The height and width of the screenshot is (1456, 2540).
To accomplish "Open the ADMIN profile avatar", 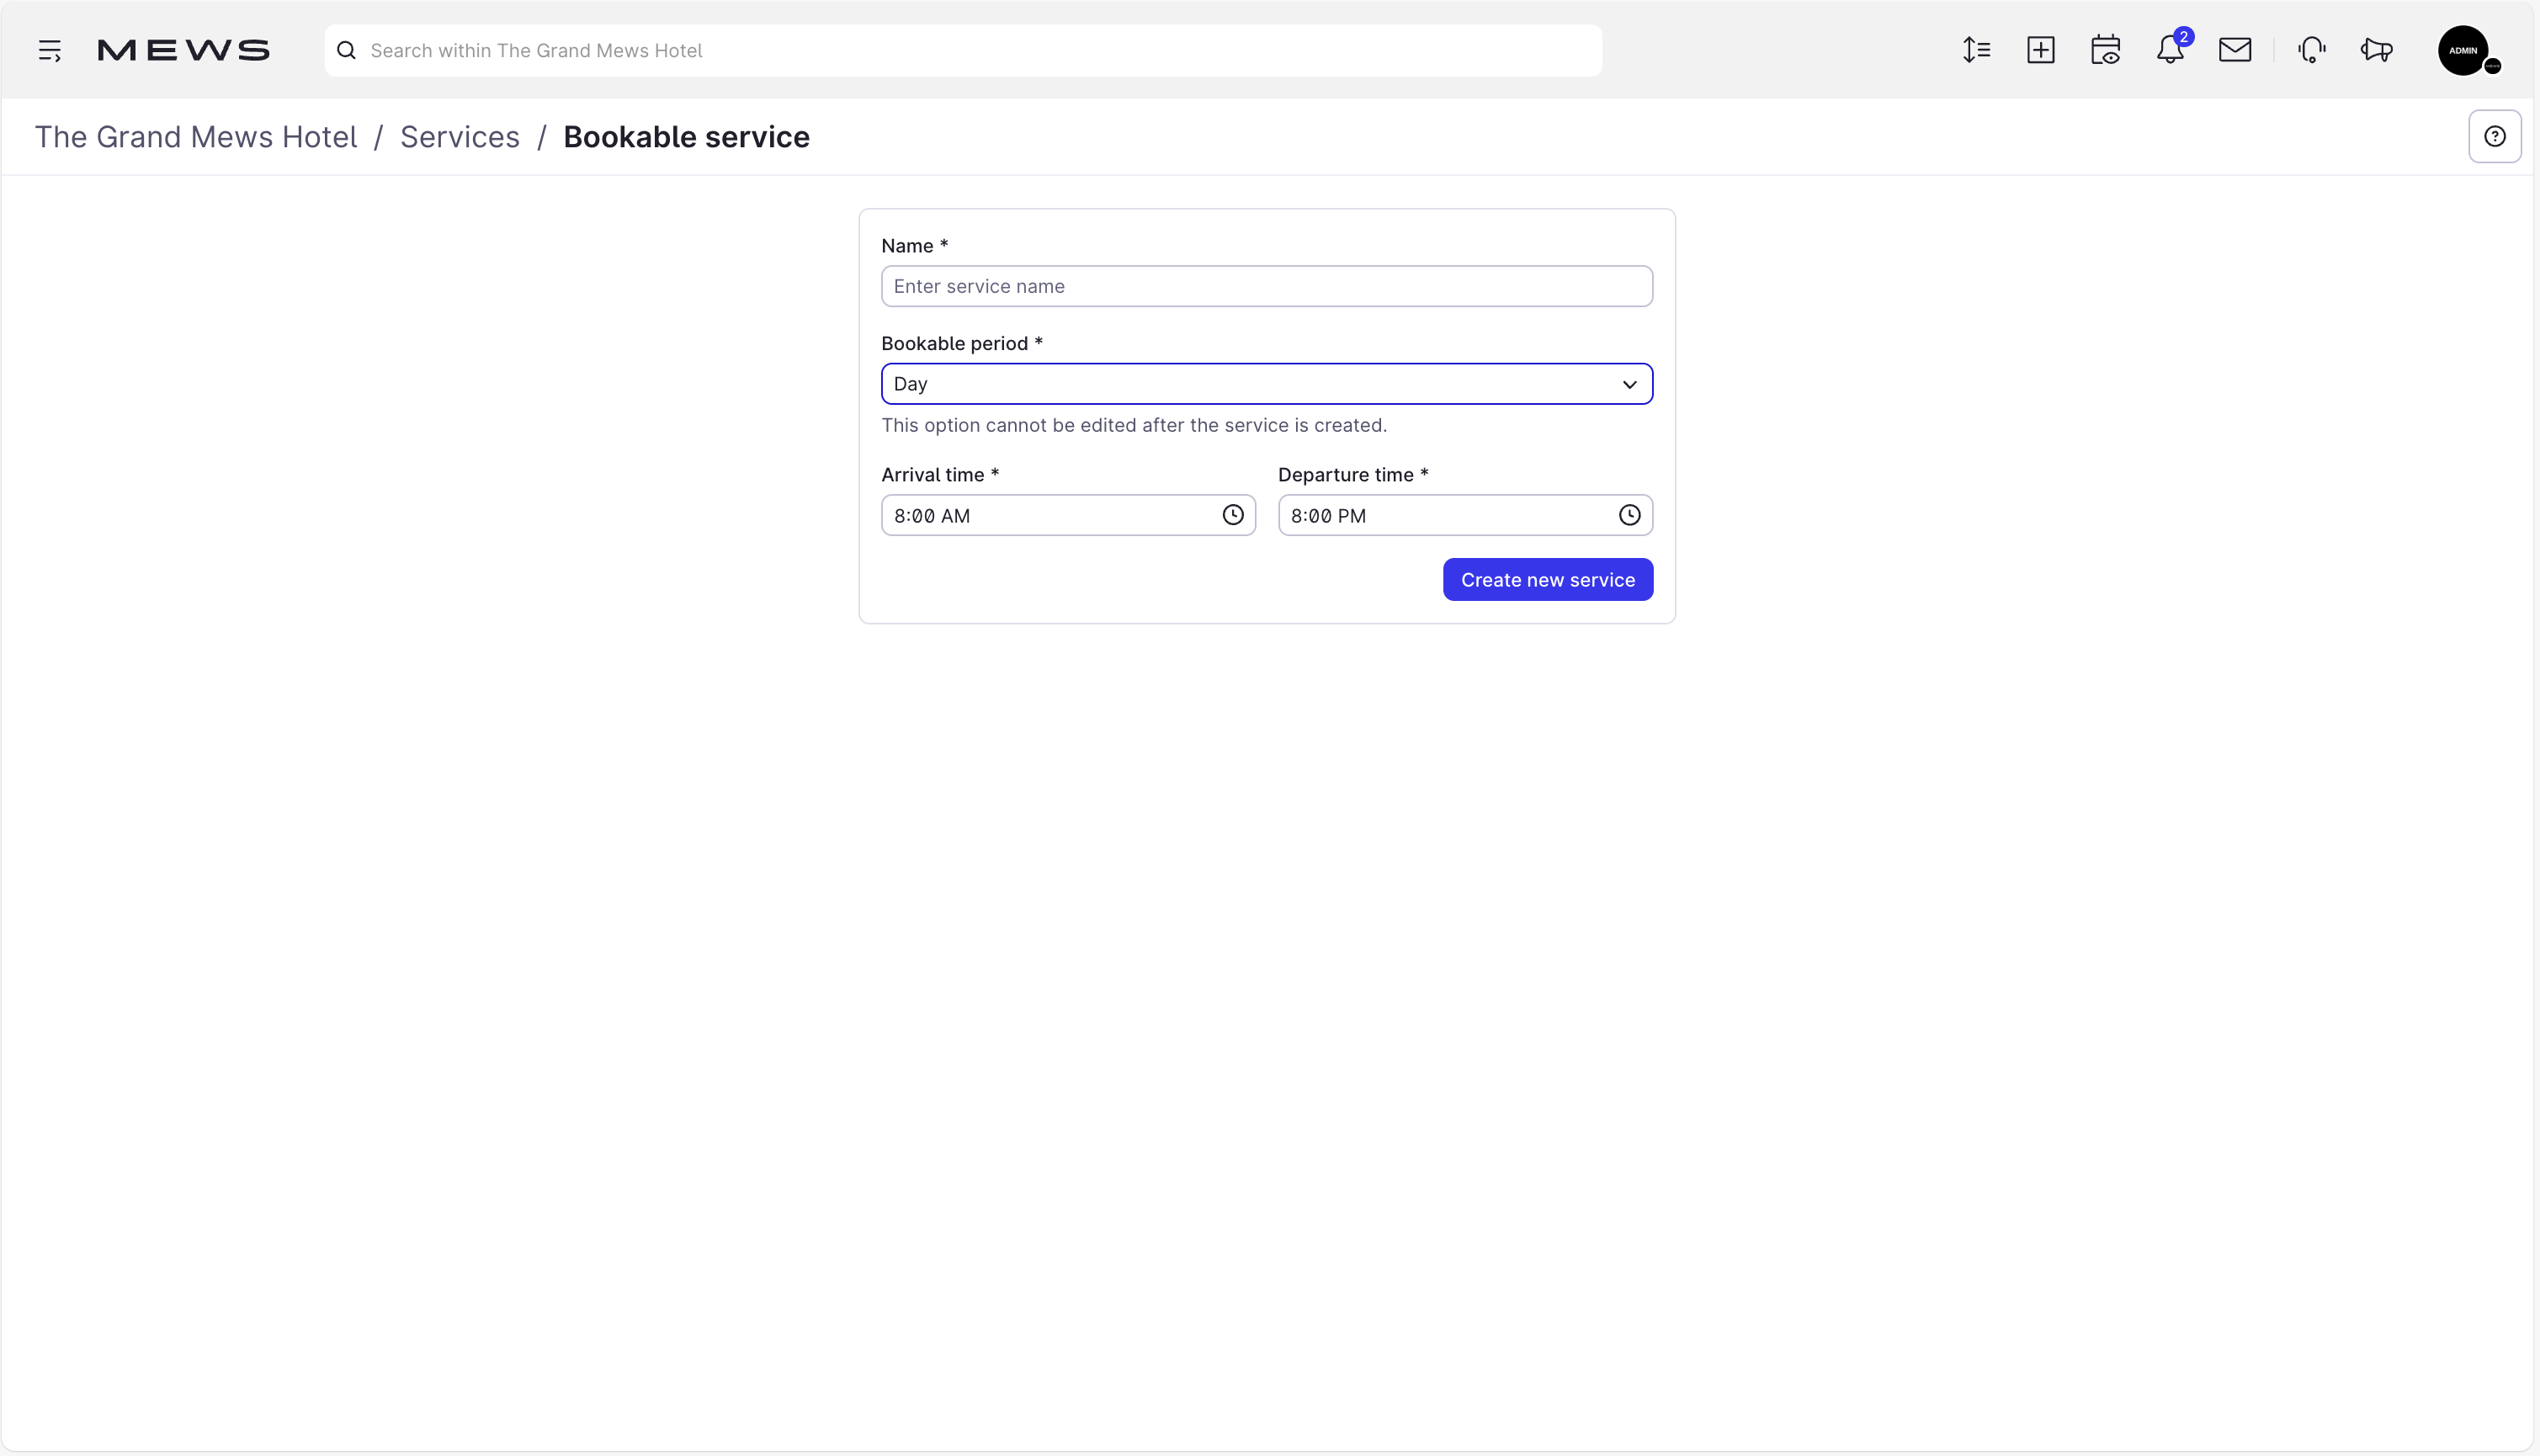I will point(2464,50).
